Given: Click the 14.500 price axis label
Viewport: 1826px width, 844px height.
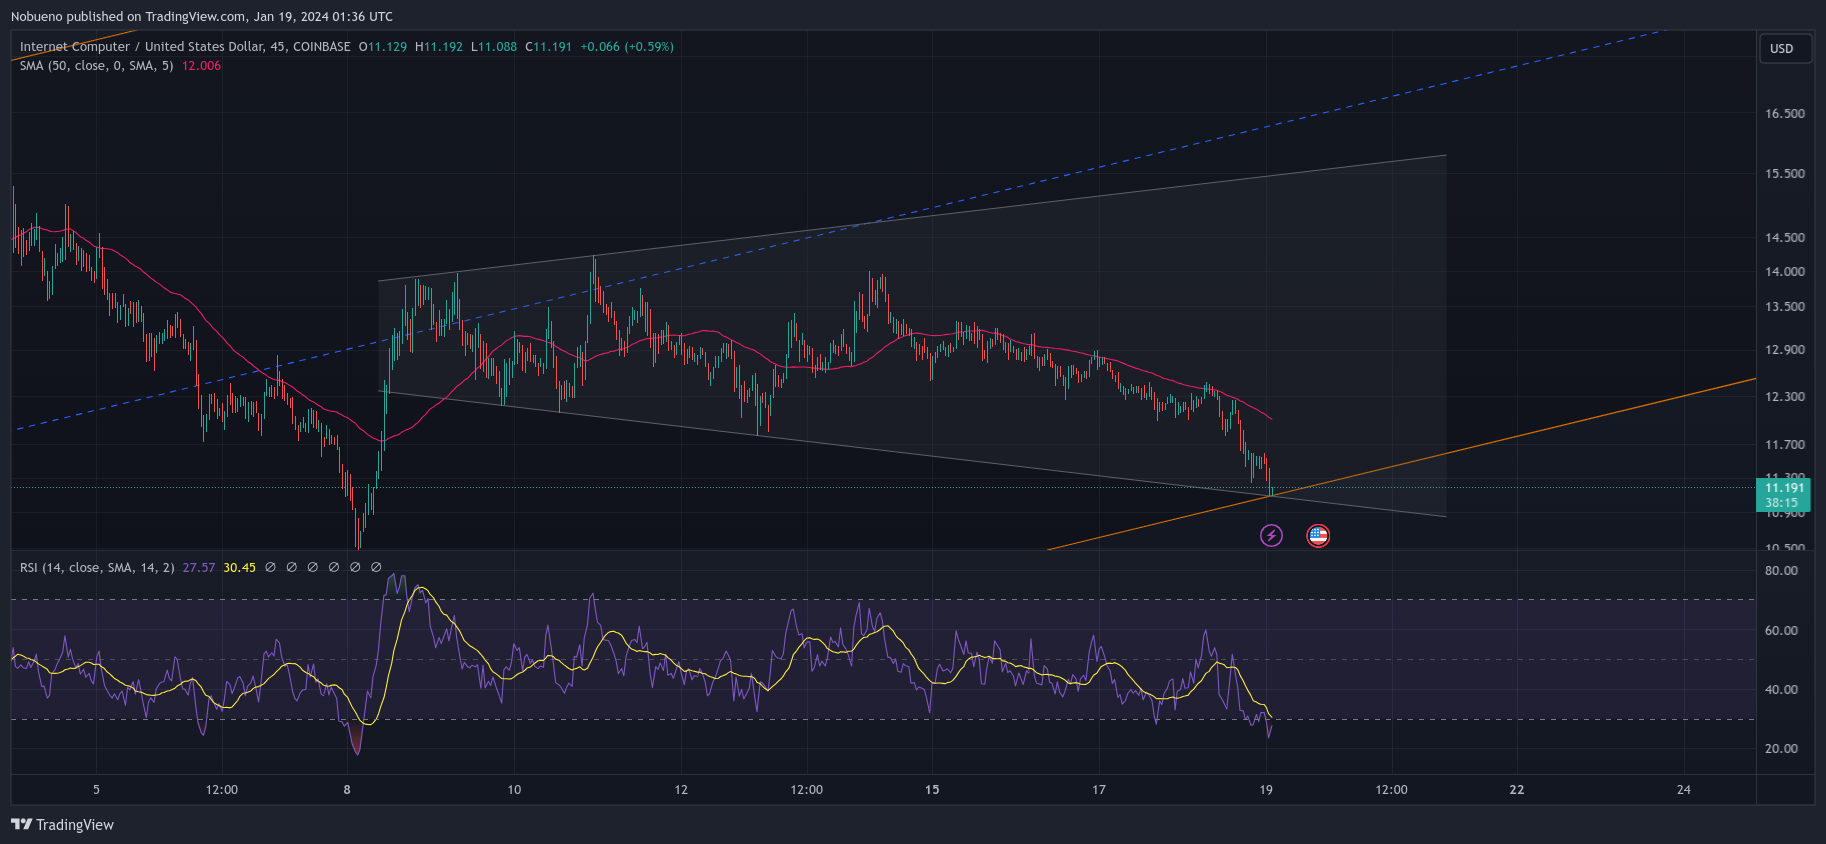Looking at the screenshot, I should (1785, 238).
